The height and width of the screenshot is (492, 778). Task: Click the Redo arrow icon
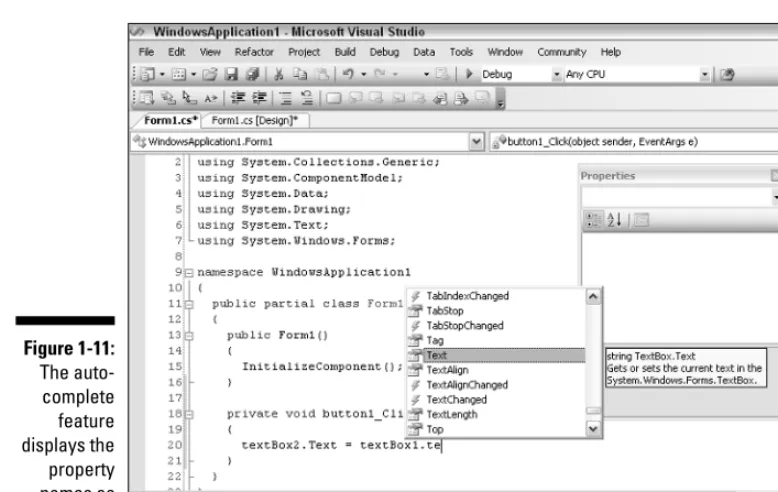pos(380,74)
